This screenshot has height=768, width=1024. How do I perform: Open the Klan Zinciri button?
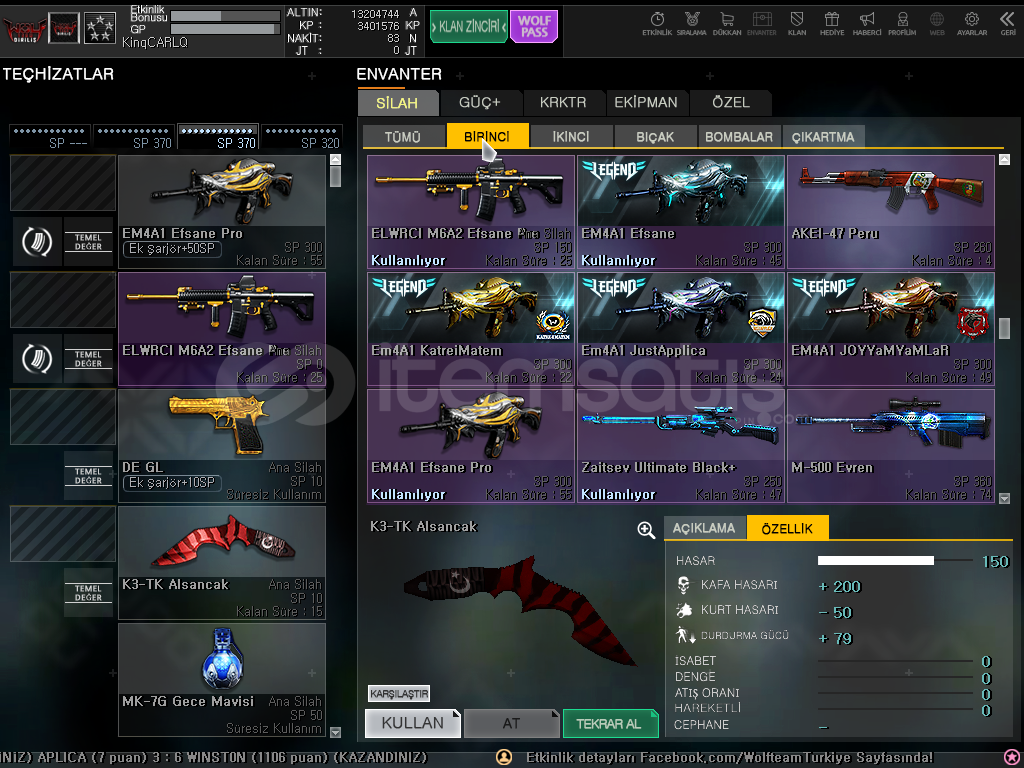468,27
